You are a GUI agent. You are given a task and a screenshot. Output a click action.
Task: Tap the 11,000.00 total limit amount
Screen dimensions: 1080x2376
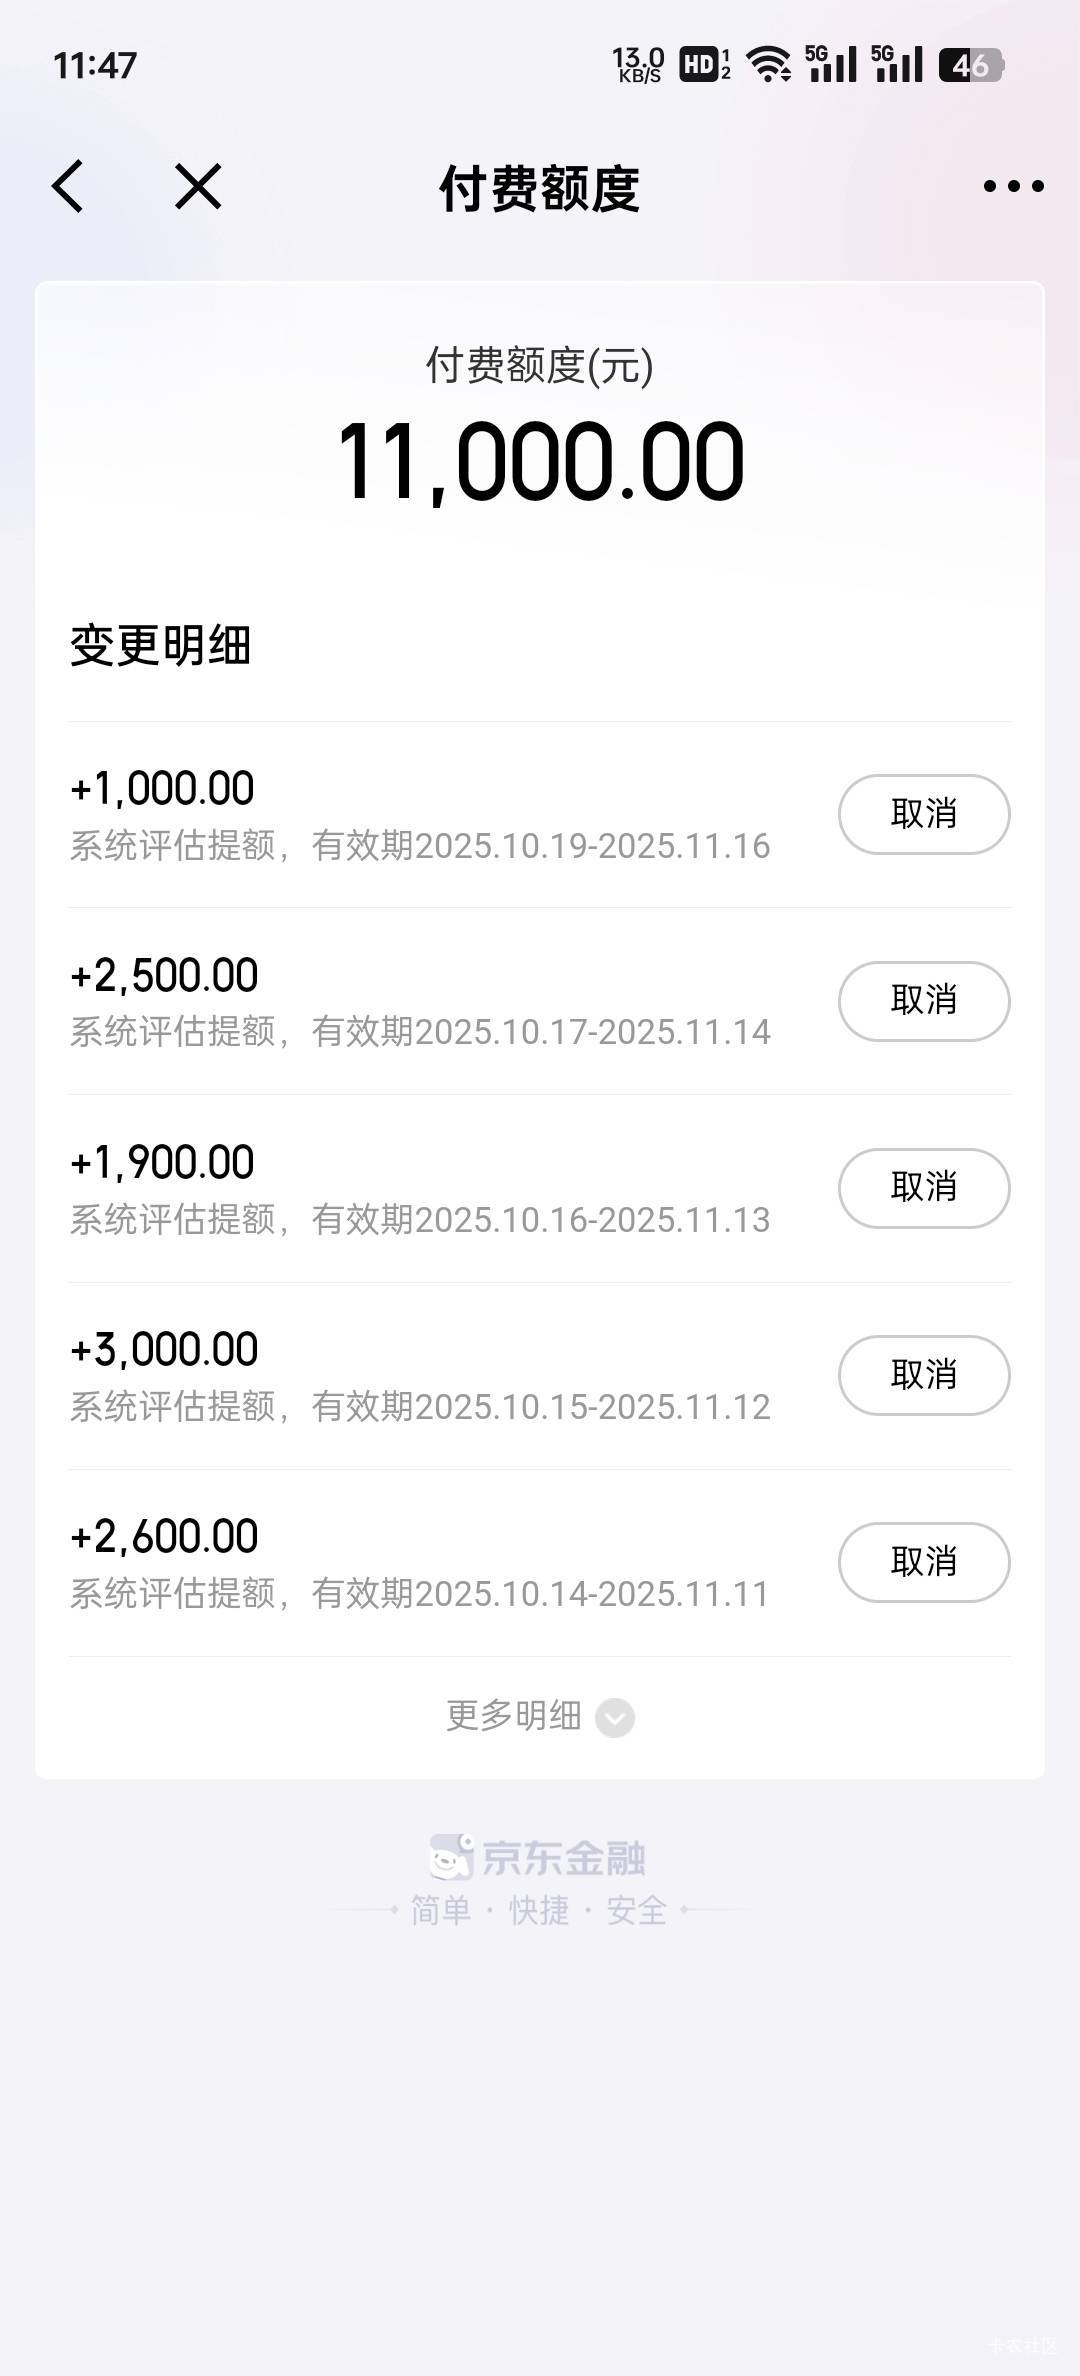pyautogui.click(x=540, y=462)
